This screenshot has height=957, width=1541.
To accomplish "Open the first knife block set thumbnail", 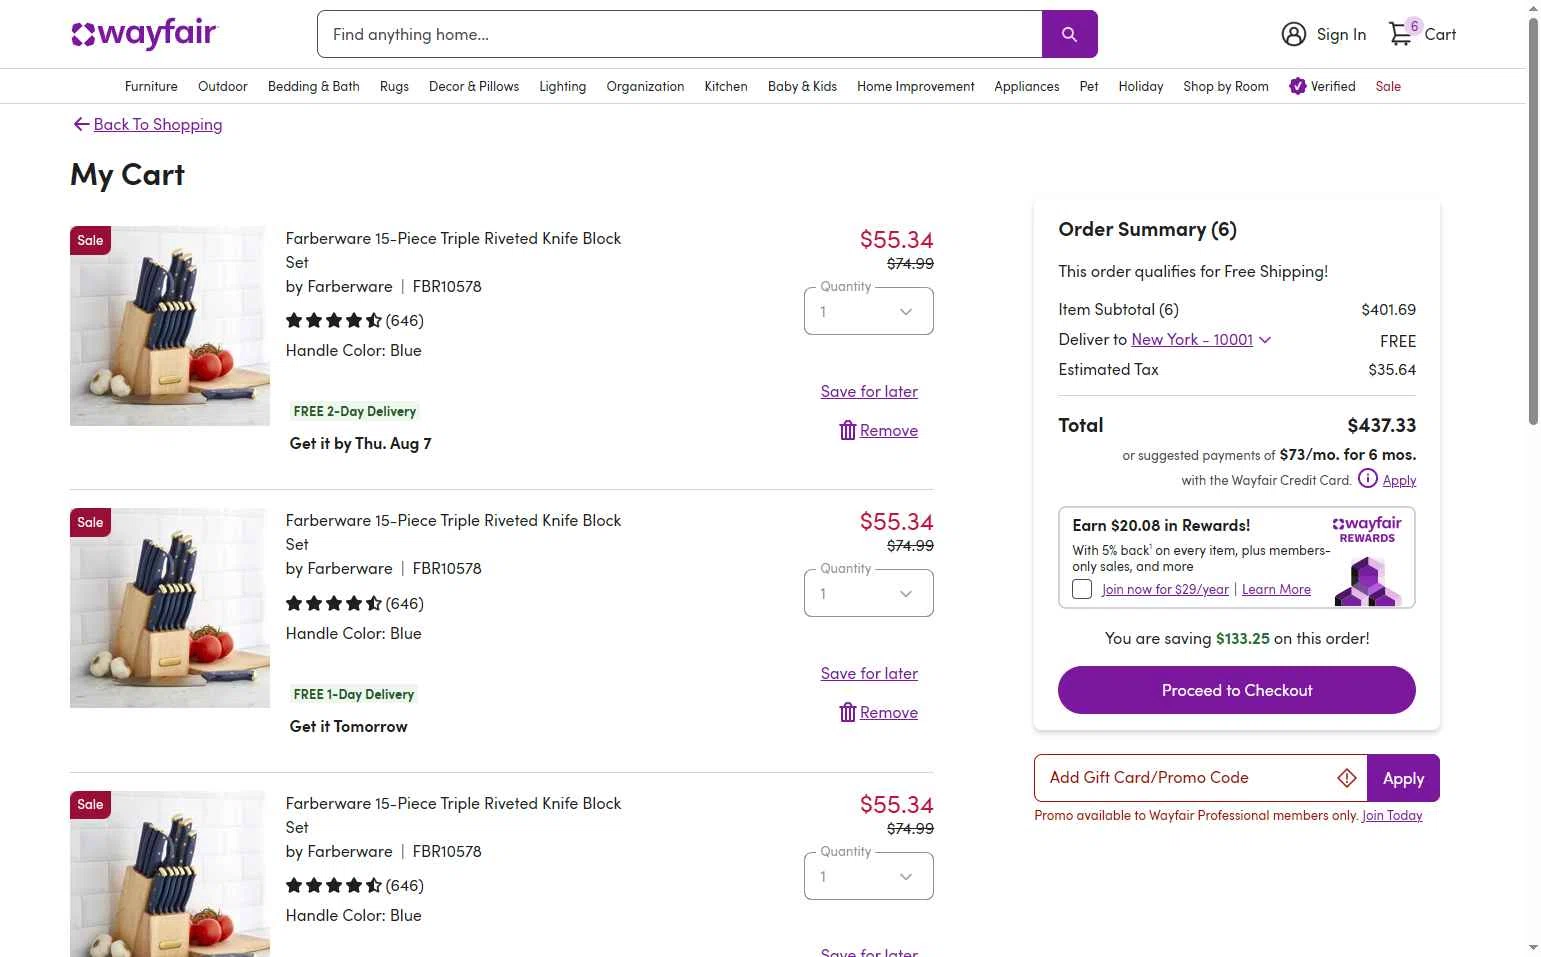I will [x=170, y=326].
